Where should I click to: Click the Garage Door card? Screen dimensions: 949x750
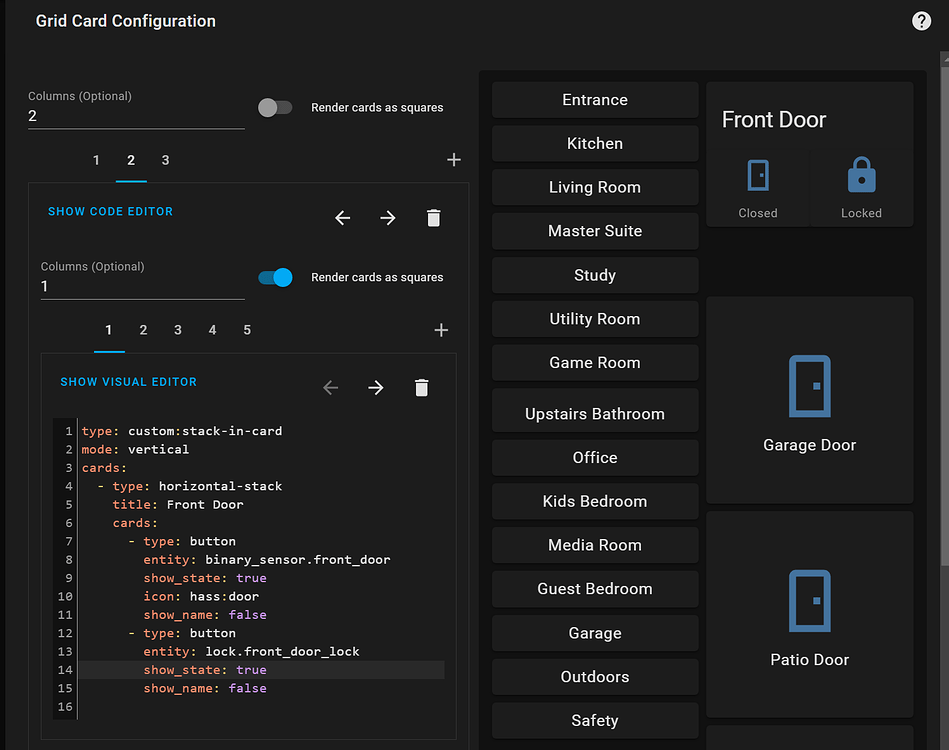tap(809, 400)
